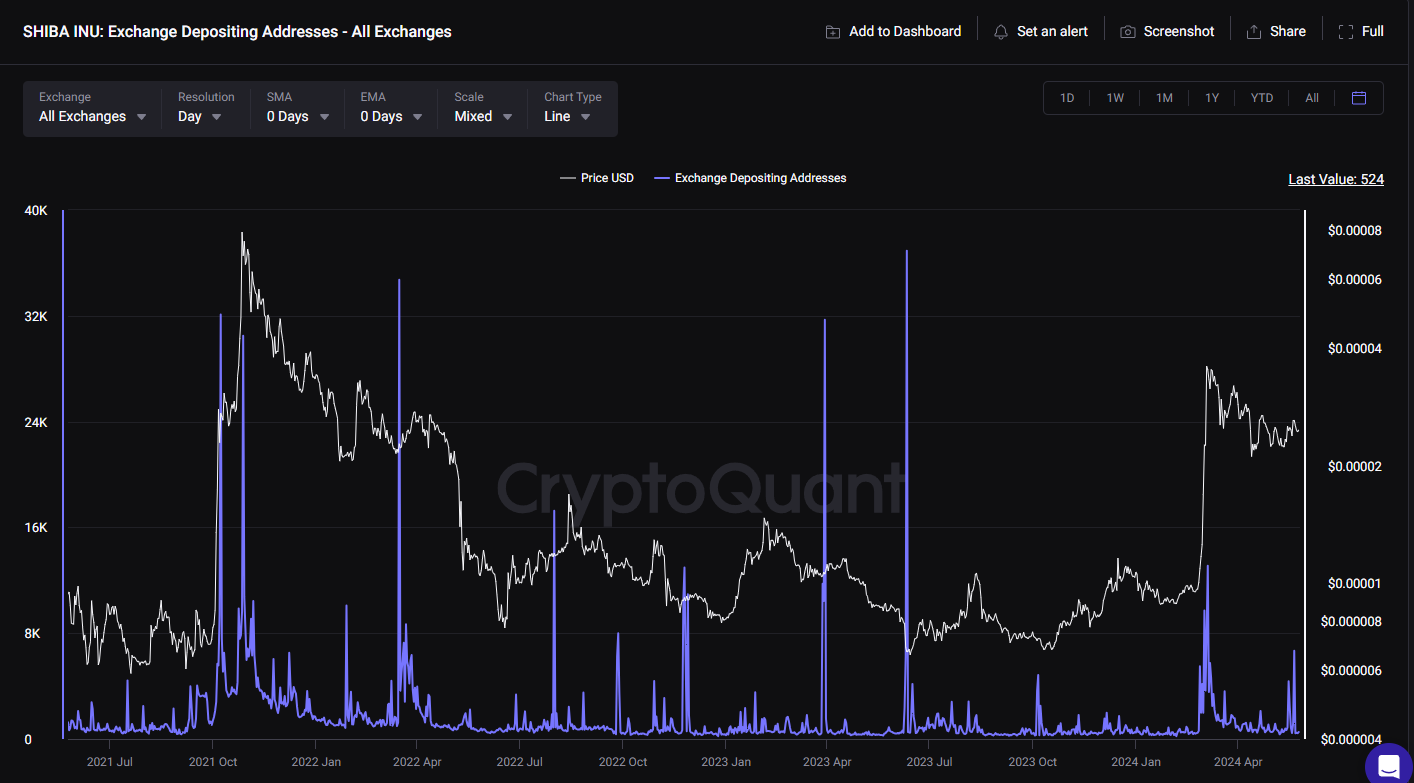Click the Last Value: 524 link
This screenshot has width=1414, height=783.
point(1336,179)
